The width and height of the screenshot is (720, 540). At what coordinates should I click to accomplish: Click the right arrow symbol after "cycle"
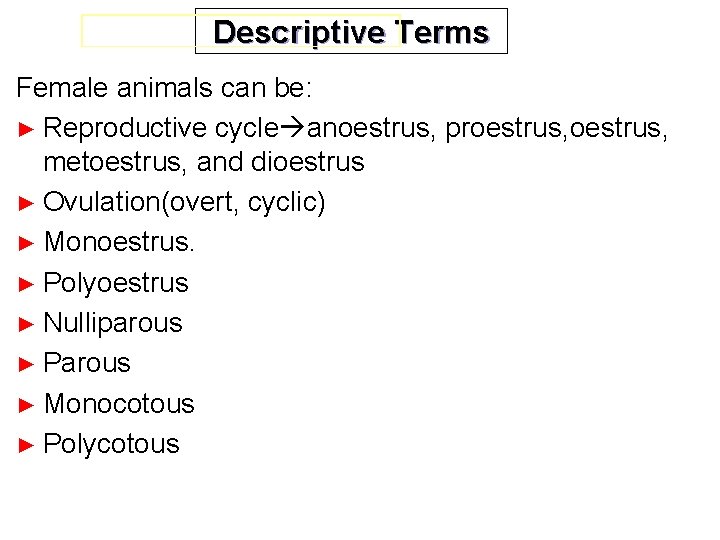[293, 129]
